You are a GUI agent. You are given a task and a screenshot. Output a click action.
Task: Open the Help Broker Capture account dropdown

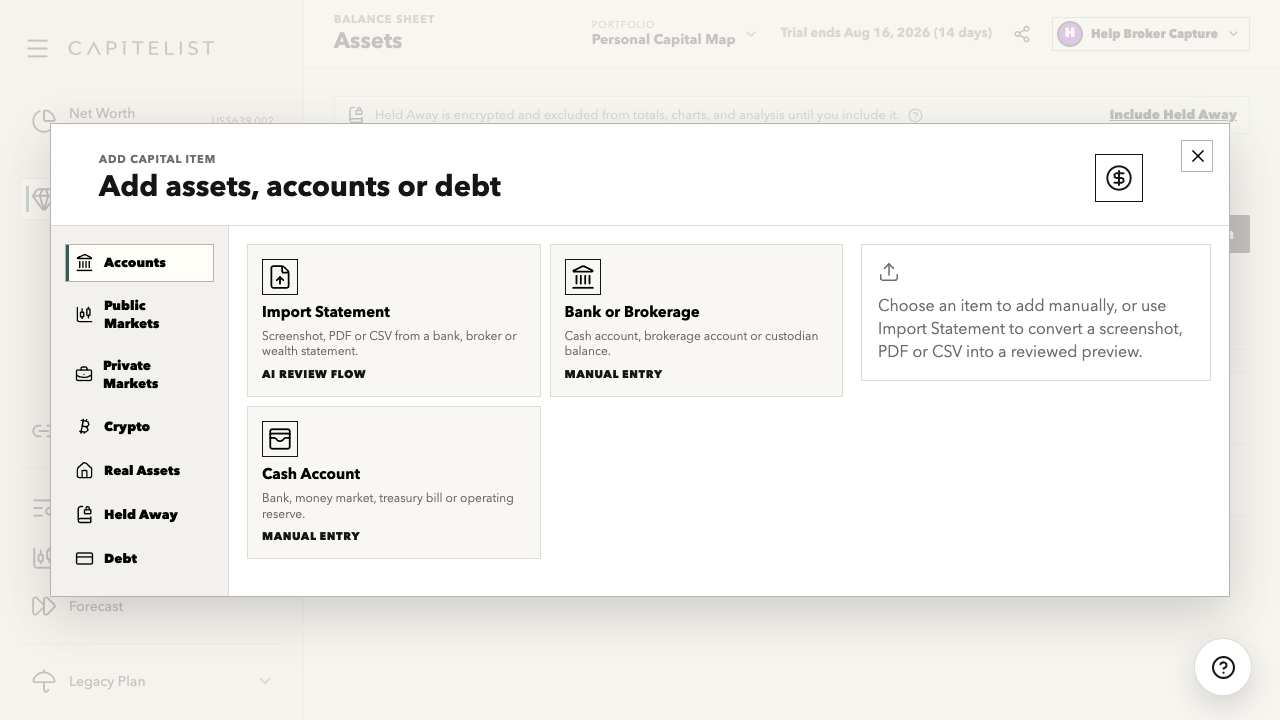[1151, 33]
